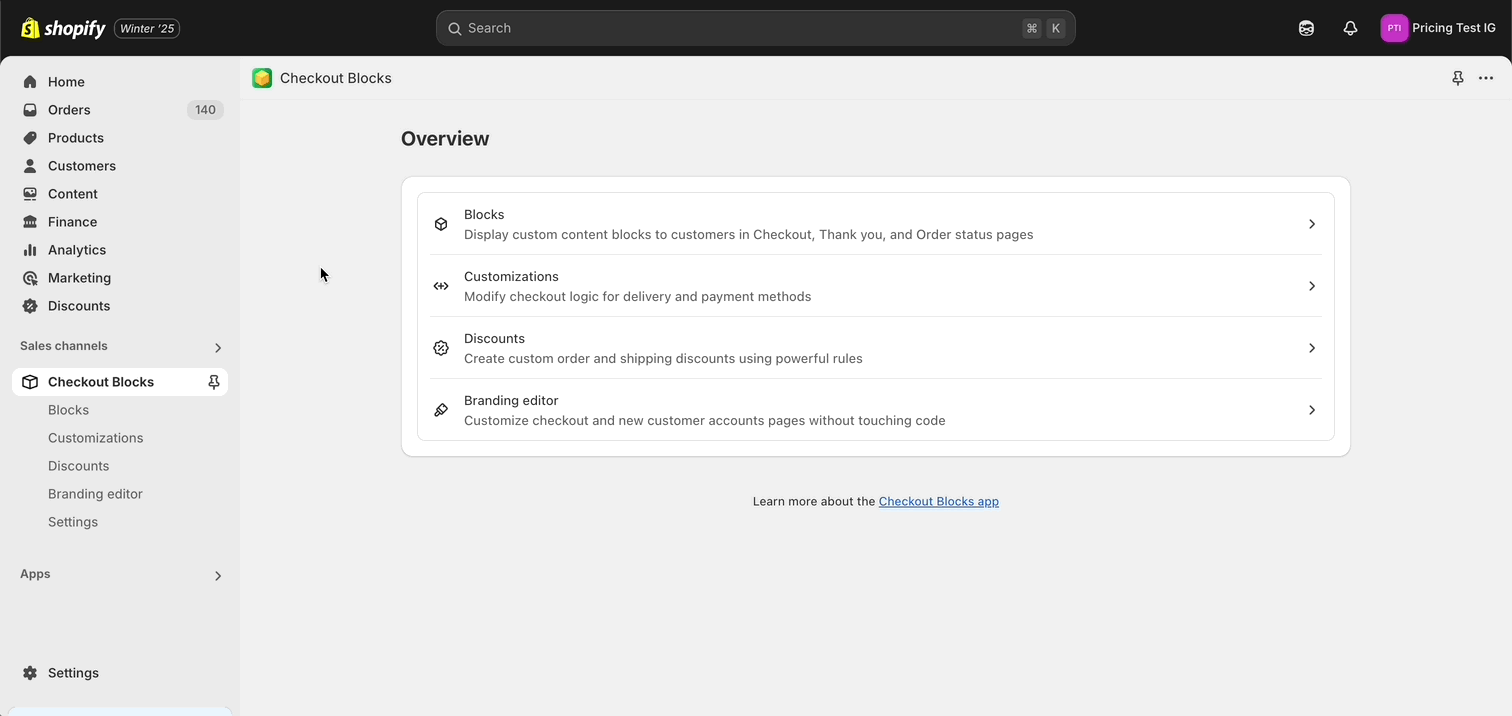Click the pin icon in app header
Image resolution: width=1512 pixels, height=716 pixels.
coord(1458,78)
